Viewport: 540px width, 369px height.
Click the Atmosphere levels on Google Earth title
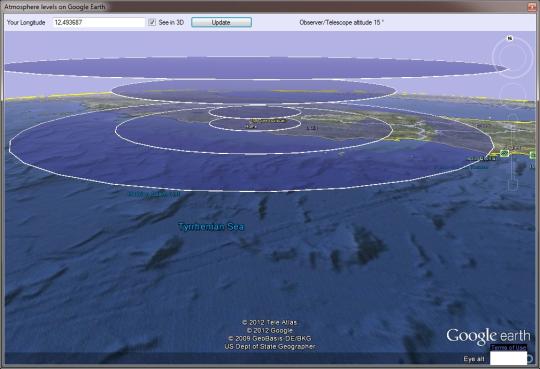(x=55, y=7)
